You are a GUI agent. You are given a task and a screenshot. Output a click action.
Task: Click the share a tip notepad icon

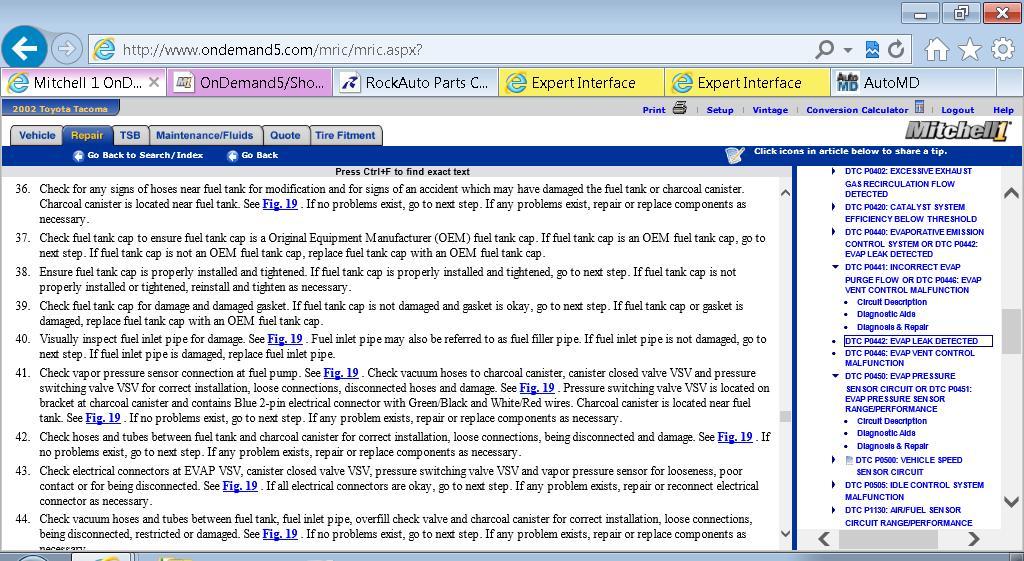click(735, 155)
